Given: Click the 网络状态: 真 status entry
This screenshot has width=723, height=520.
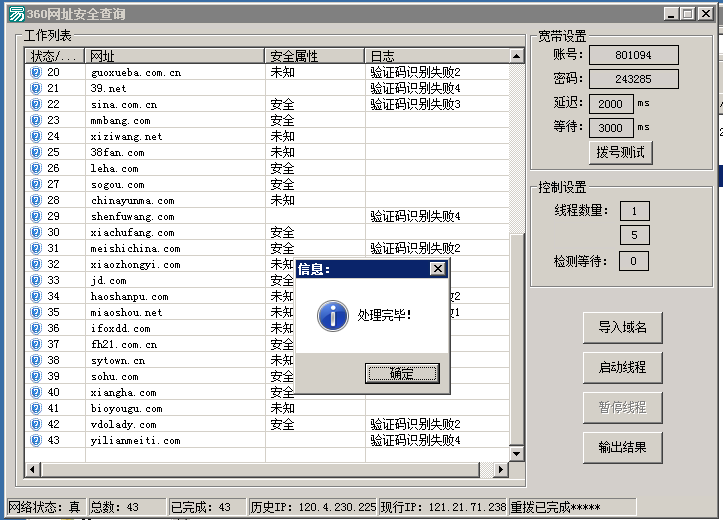Looking at the screenshot, I should 46,508.
